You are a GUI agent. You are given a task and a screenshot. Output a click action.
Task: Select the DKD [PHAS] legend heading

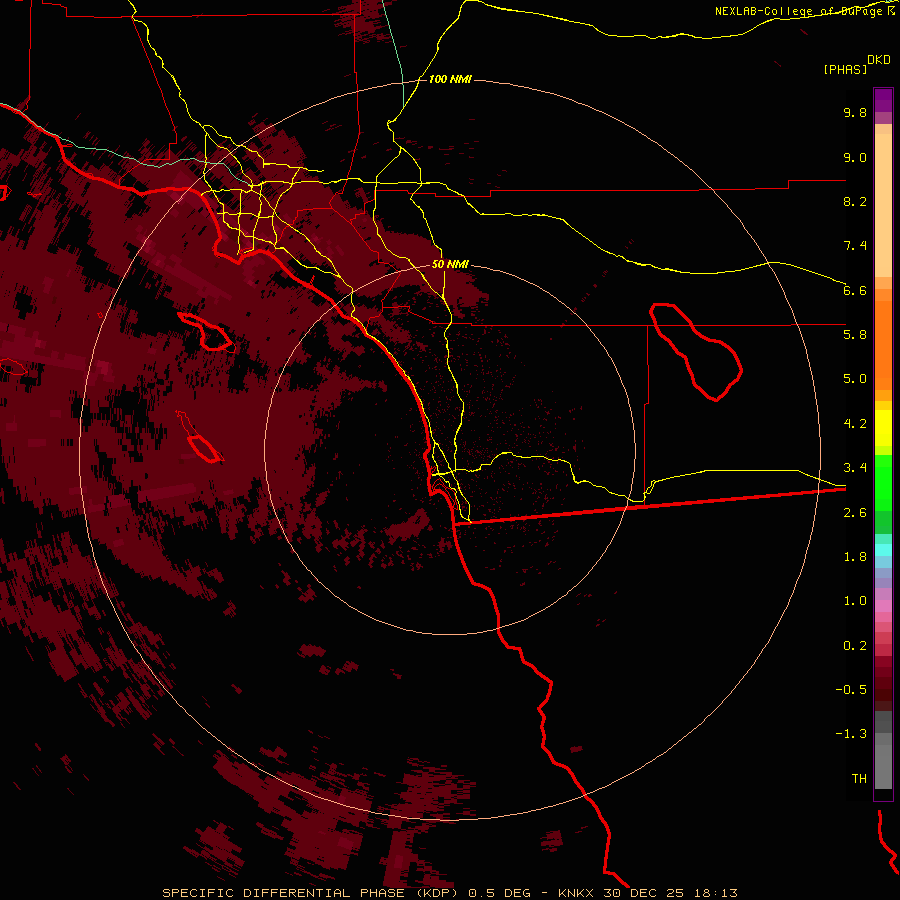[x=856, y=65]
